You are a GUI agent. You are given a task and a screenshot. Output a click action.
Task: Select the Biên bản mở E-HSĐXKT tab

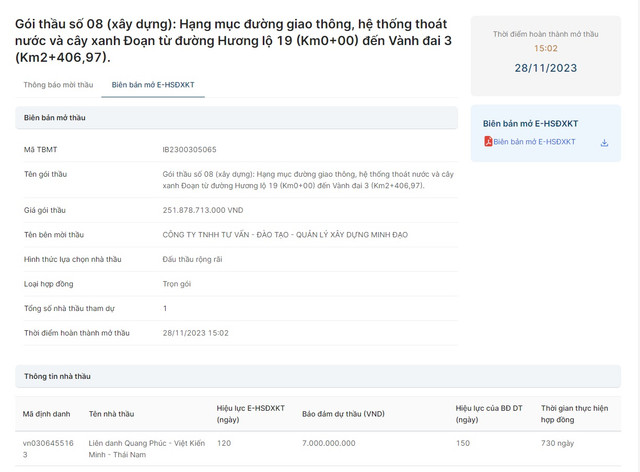pyautogui.click(x=153, y=85)
